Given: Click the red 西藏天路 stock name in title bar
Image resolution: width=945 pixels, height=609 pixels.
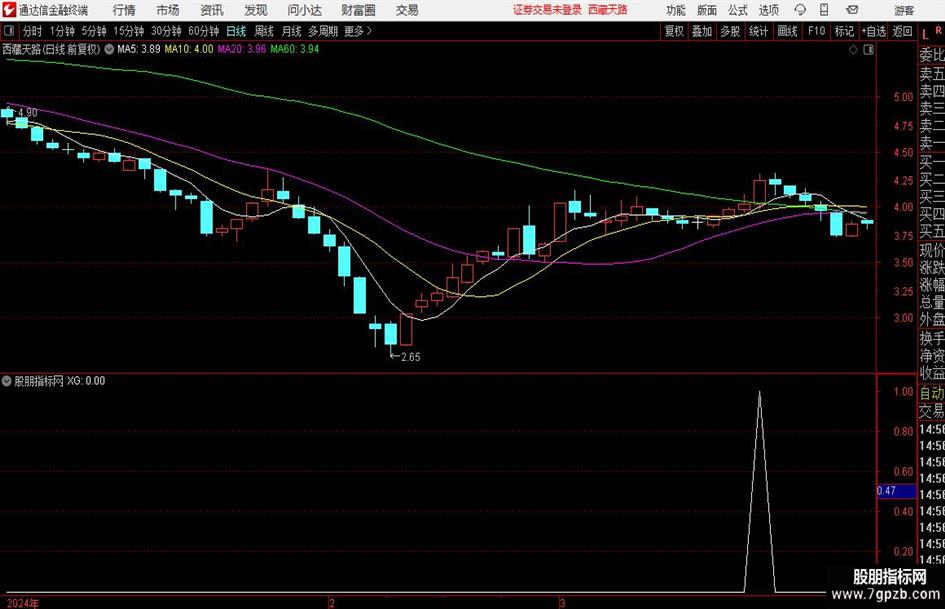Looking at the screenshot, I should click(x=608, y=10).
